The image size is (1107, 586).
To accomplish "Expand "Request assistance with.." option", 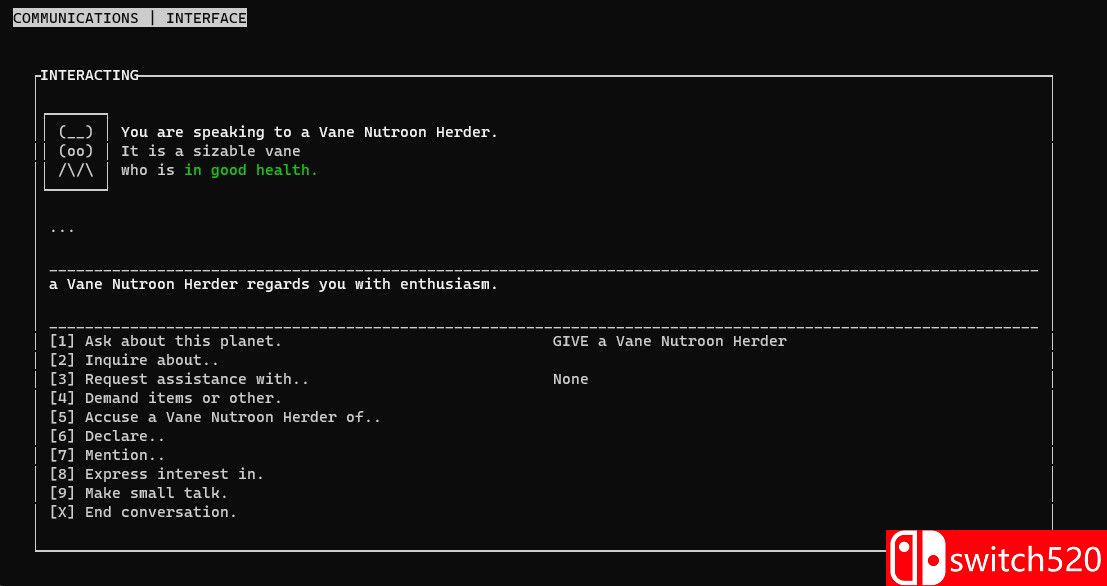I will click(x=179, y=379).
